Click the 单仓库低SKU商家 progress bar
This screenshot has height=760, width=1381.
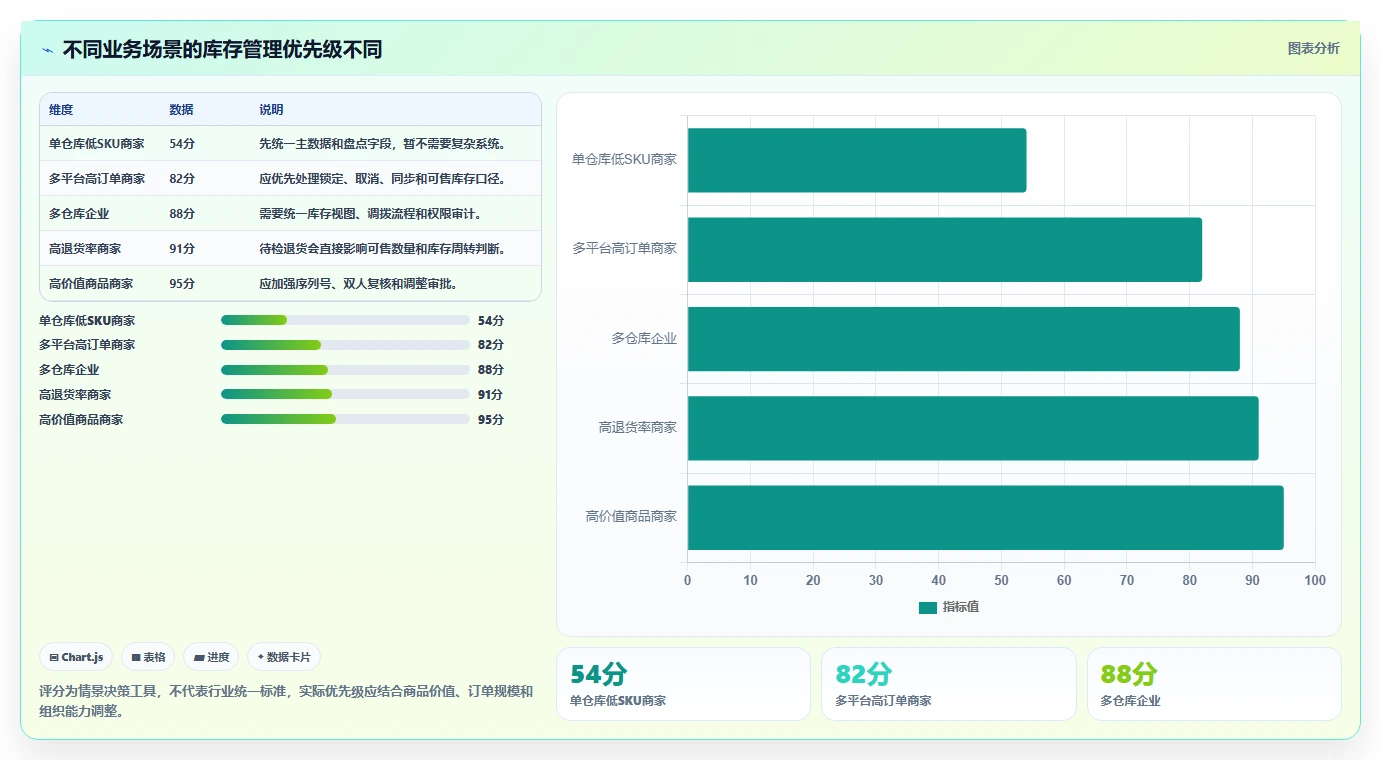point(345,320)
